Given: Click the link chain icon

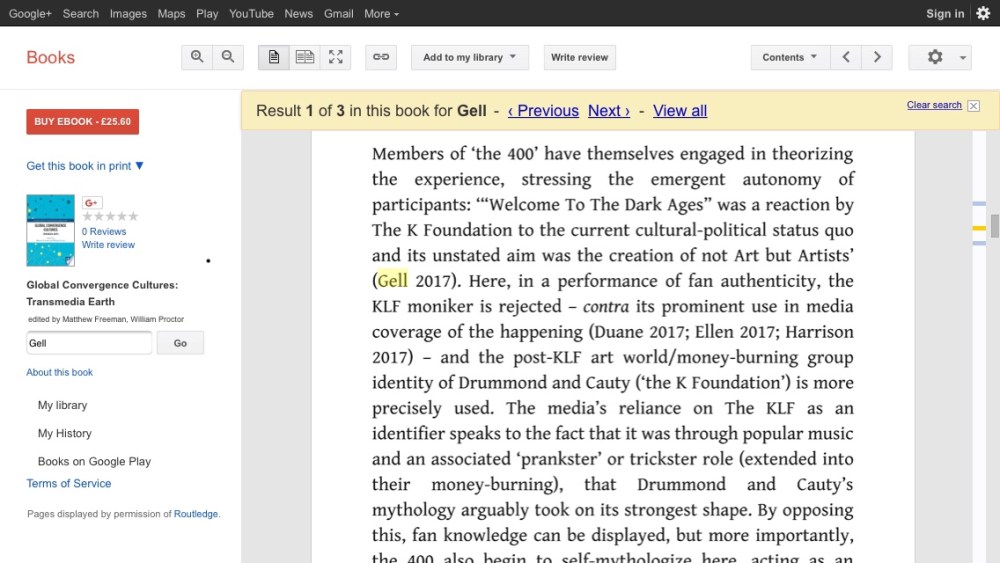Looking at the screenshot, I should point(381,57).
